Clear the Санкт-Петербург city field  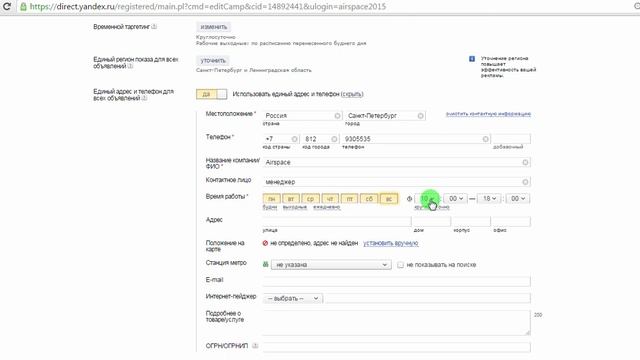420,116
